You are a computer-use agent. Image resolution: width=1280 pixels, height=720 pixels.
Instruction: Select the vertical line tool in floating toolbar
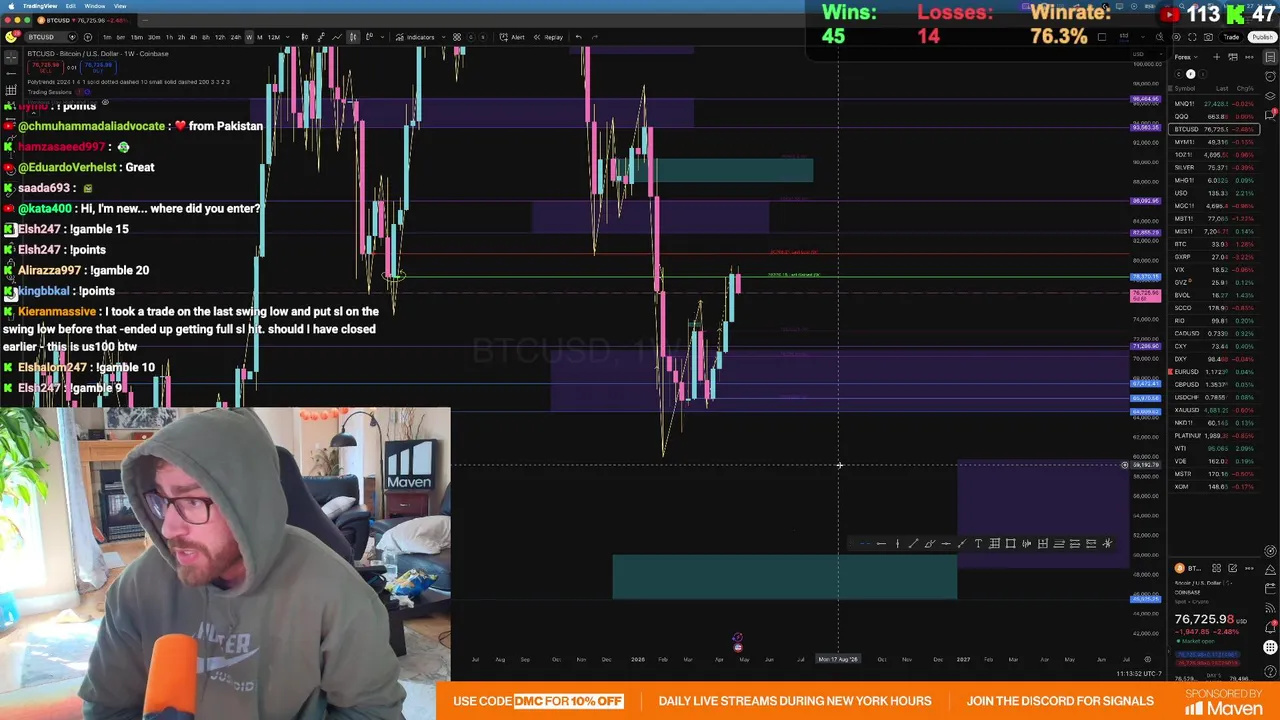point(897,544)
